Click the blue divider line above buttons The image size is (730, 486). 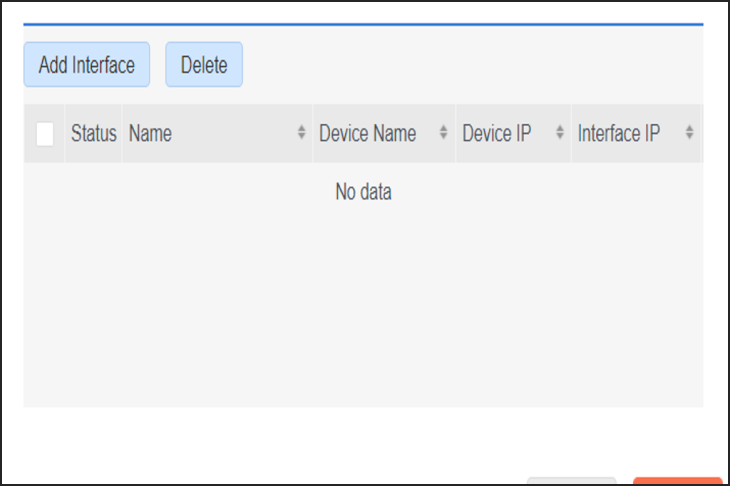pyautogui.click(x=363, y=23)
